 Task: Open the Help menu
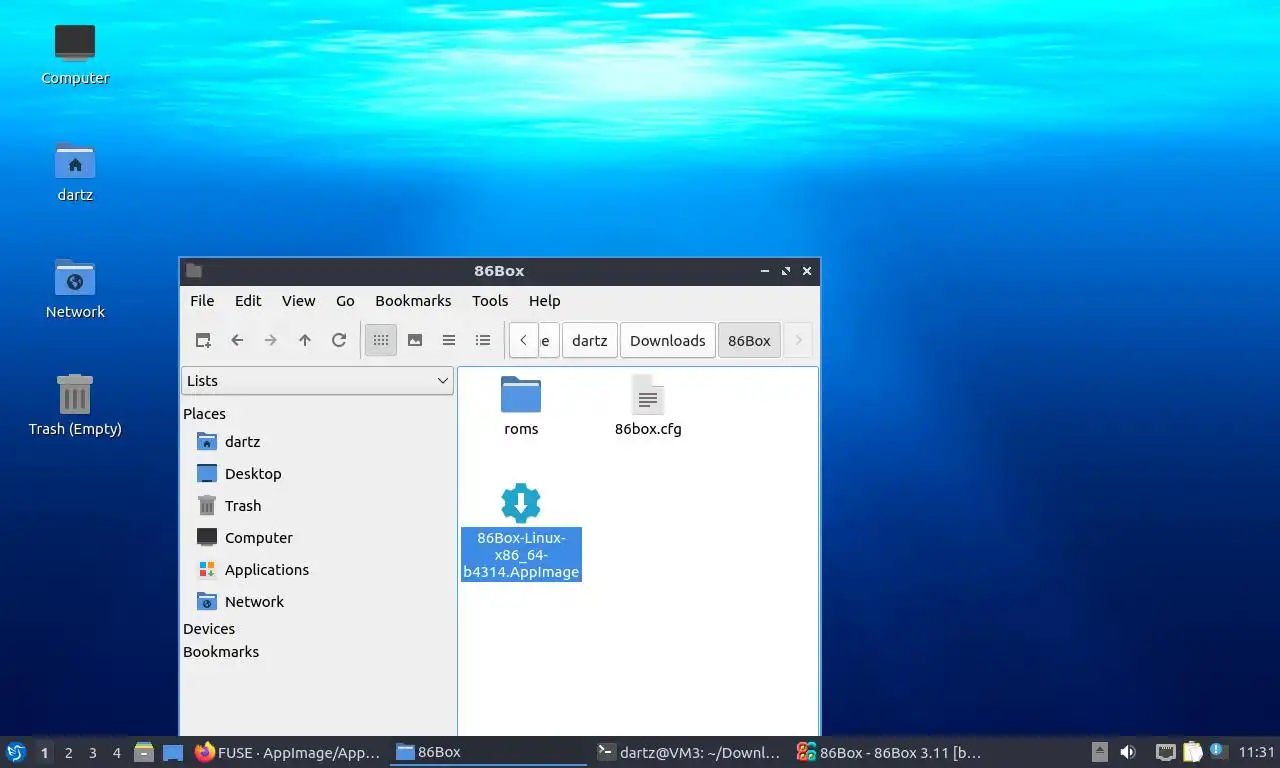pos(544,300)
